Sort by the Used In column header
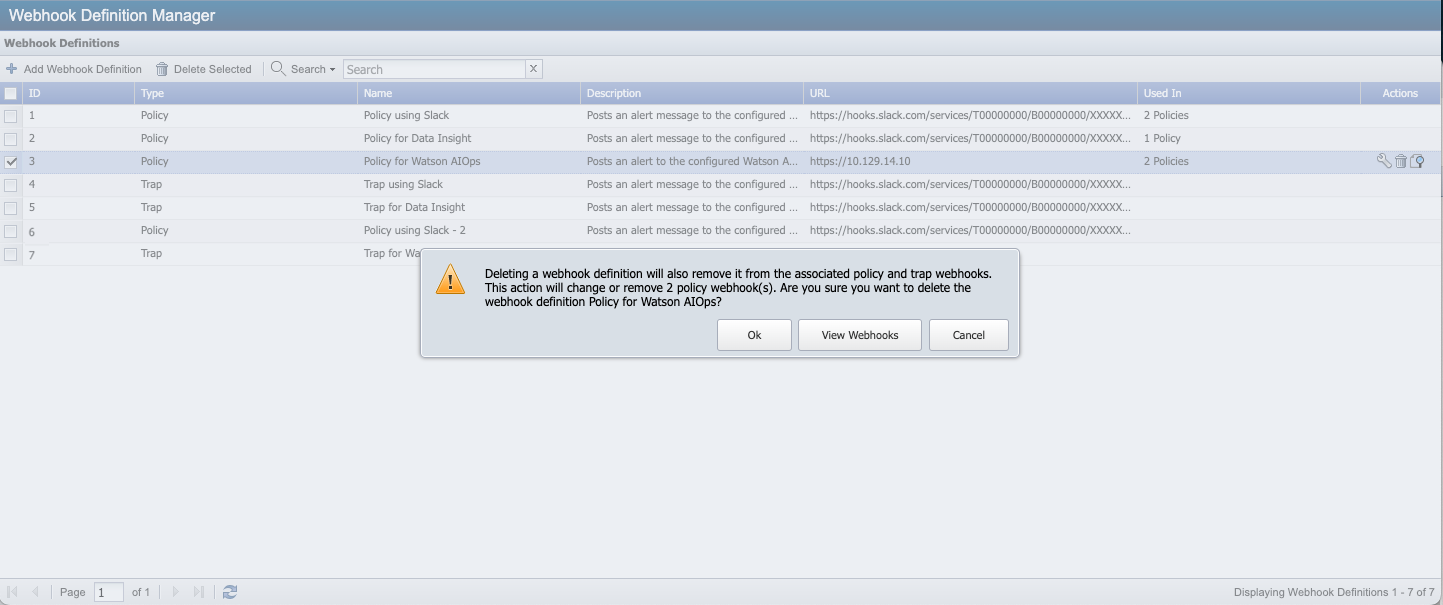This screenshot has width=1443, height=605. 1249,93
